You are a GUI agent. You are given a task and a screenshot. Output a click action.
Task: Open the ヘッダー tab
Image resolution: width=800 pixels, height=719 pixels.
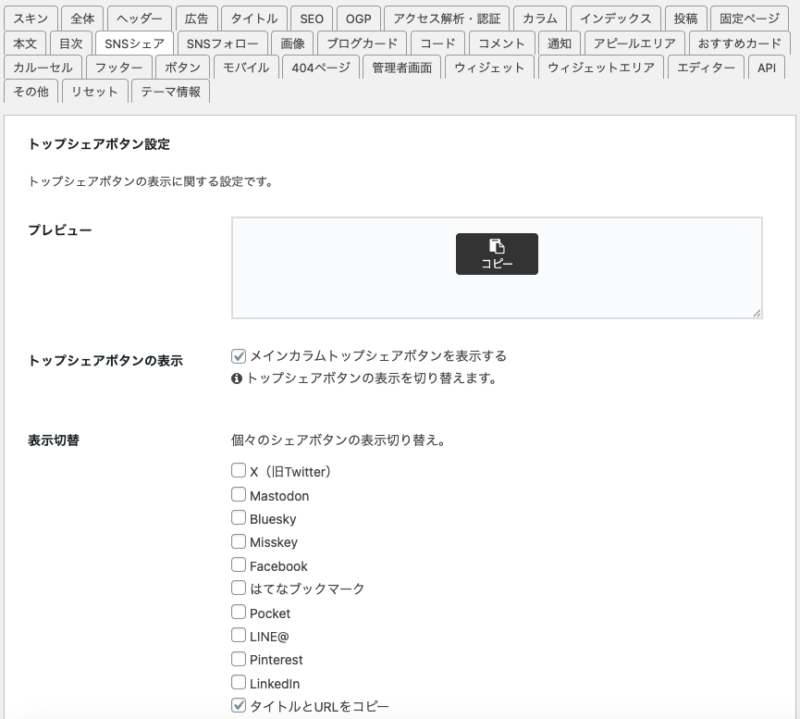[x=139, y=19]
